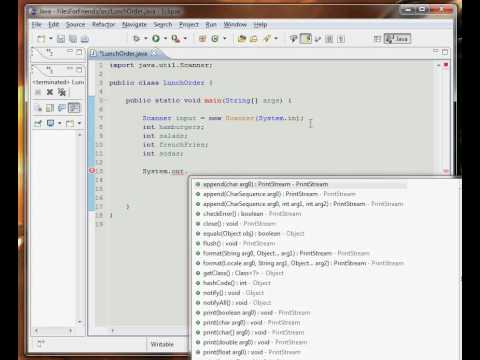
Task: Click the Debug bug icon in toolbar
Action: pos(136,39)
